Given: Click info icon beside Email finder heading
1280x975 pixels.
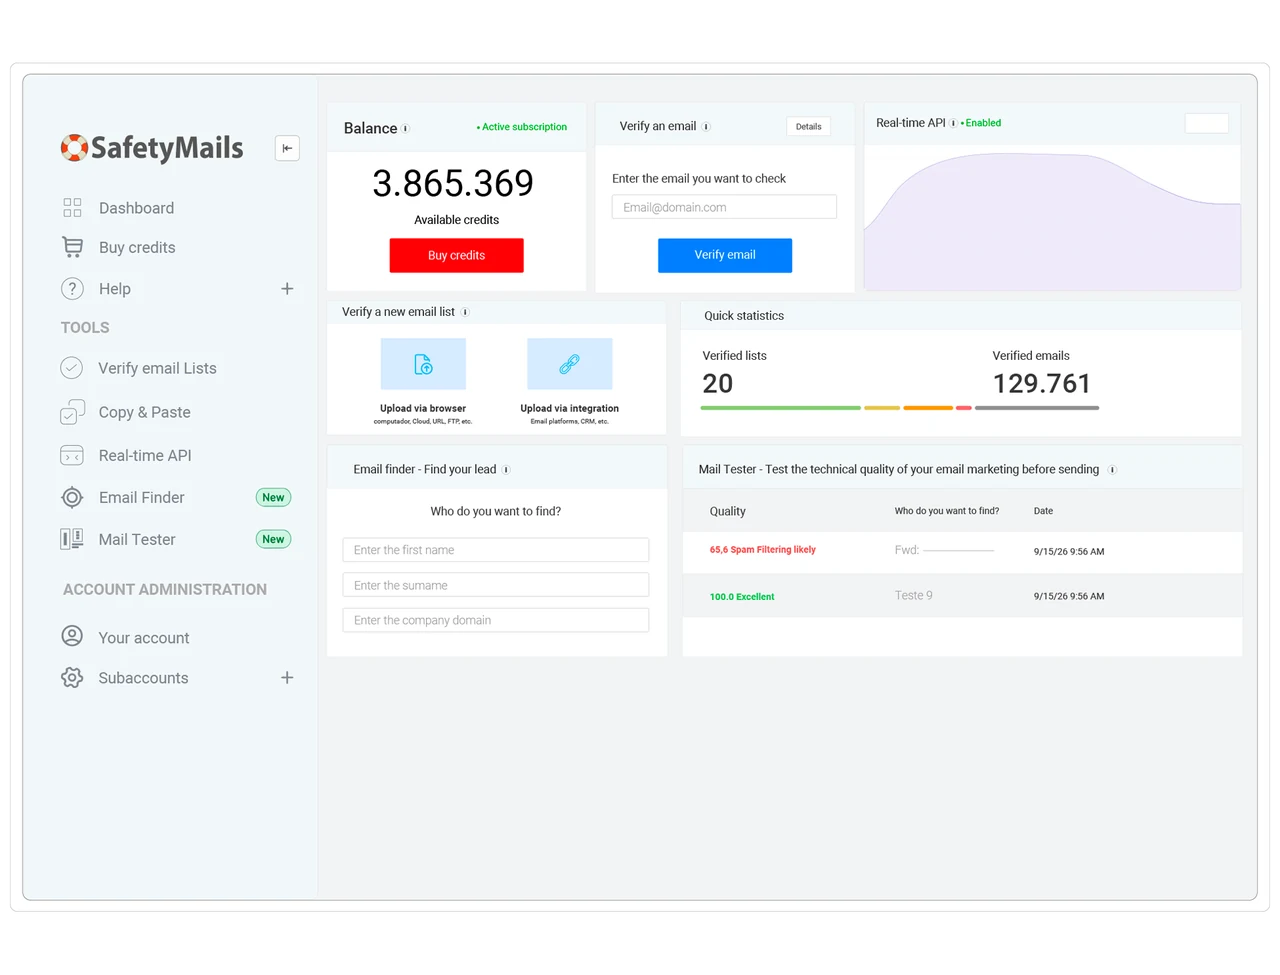Looking at the screenshot, I should coord(506,470).
